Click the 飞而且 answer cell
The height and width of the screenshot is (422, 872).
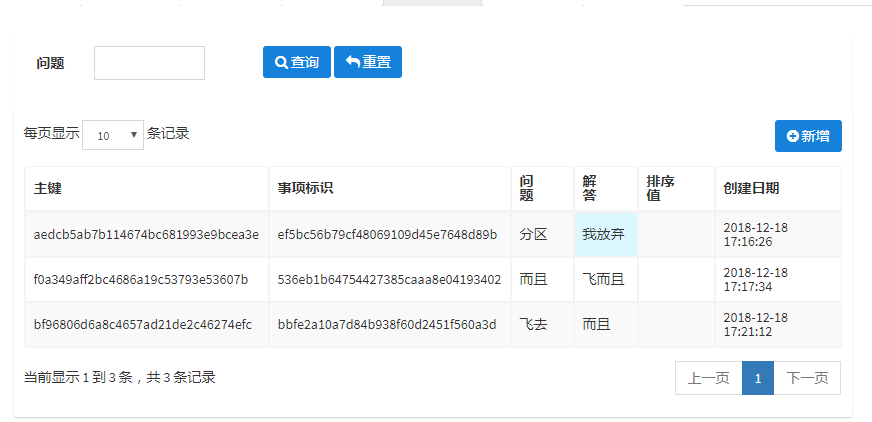click(606, 280)
